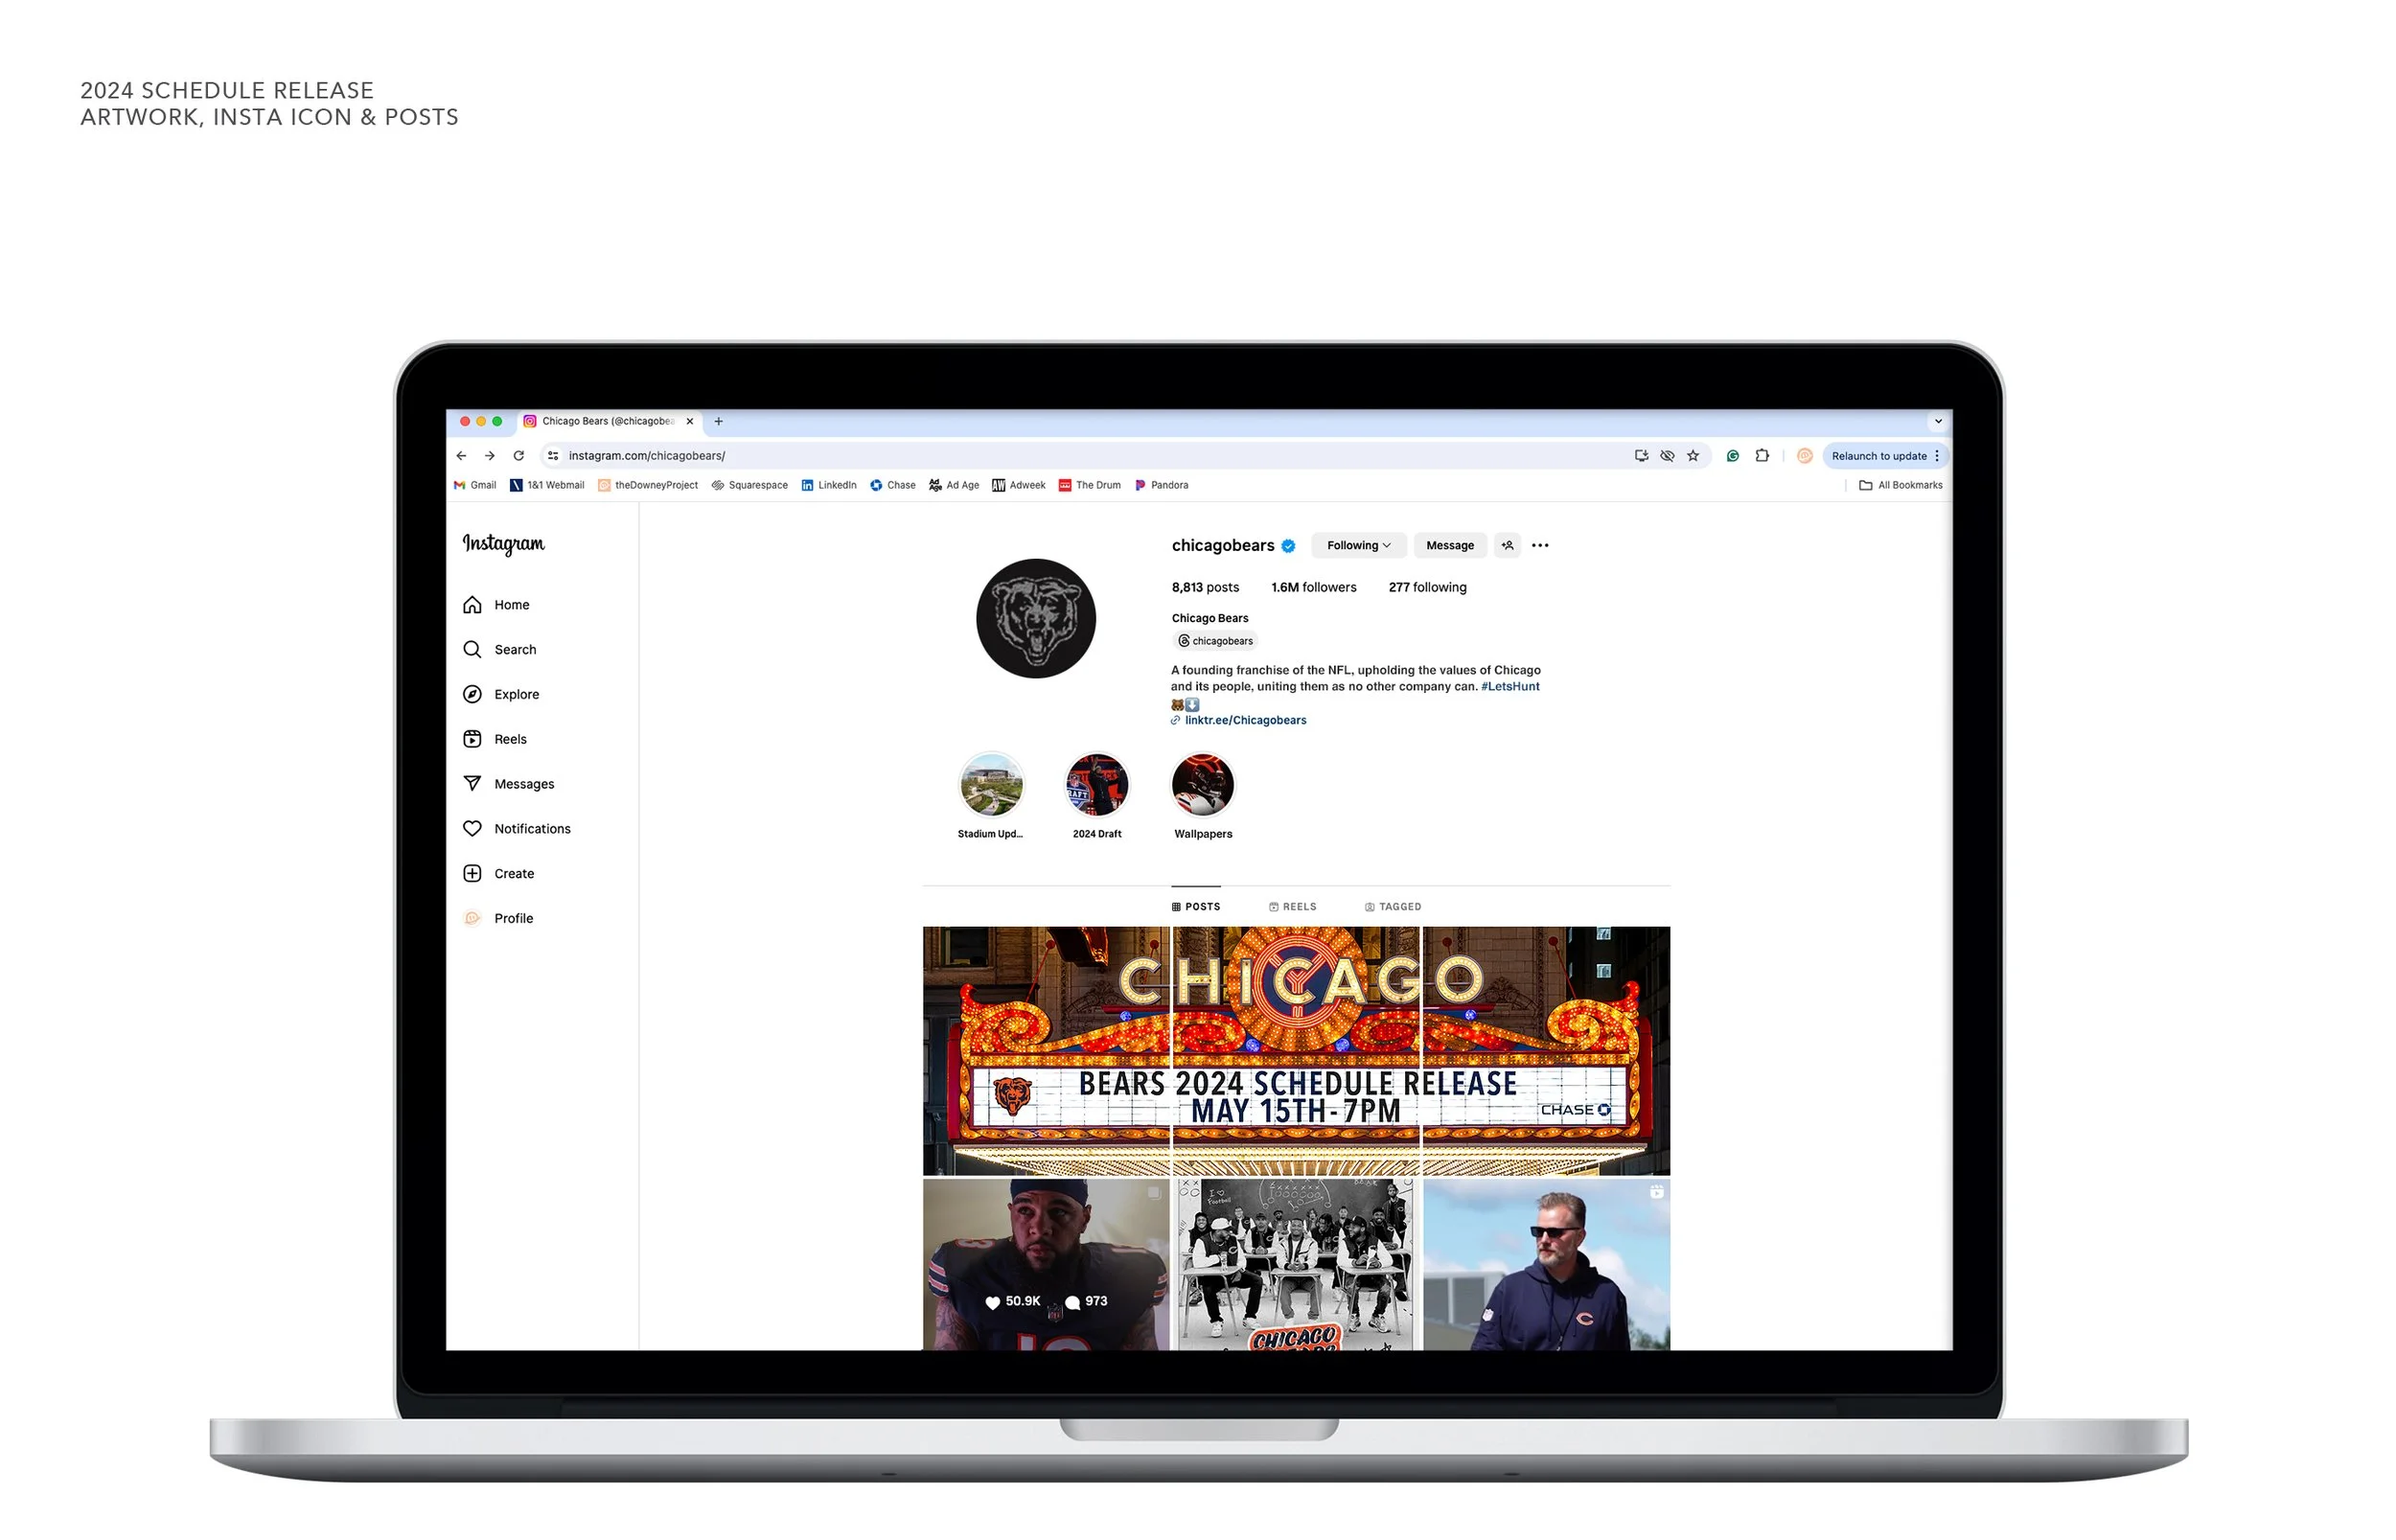Open the 2024 Draft story highlight
Viewport: 2396px width, 1540px height.
click(x=1097, y=796)
